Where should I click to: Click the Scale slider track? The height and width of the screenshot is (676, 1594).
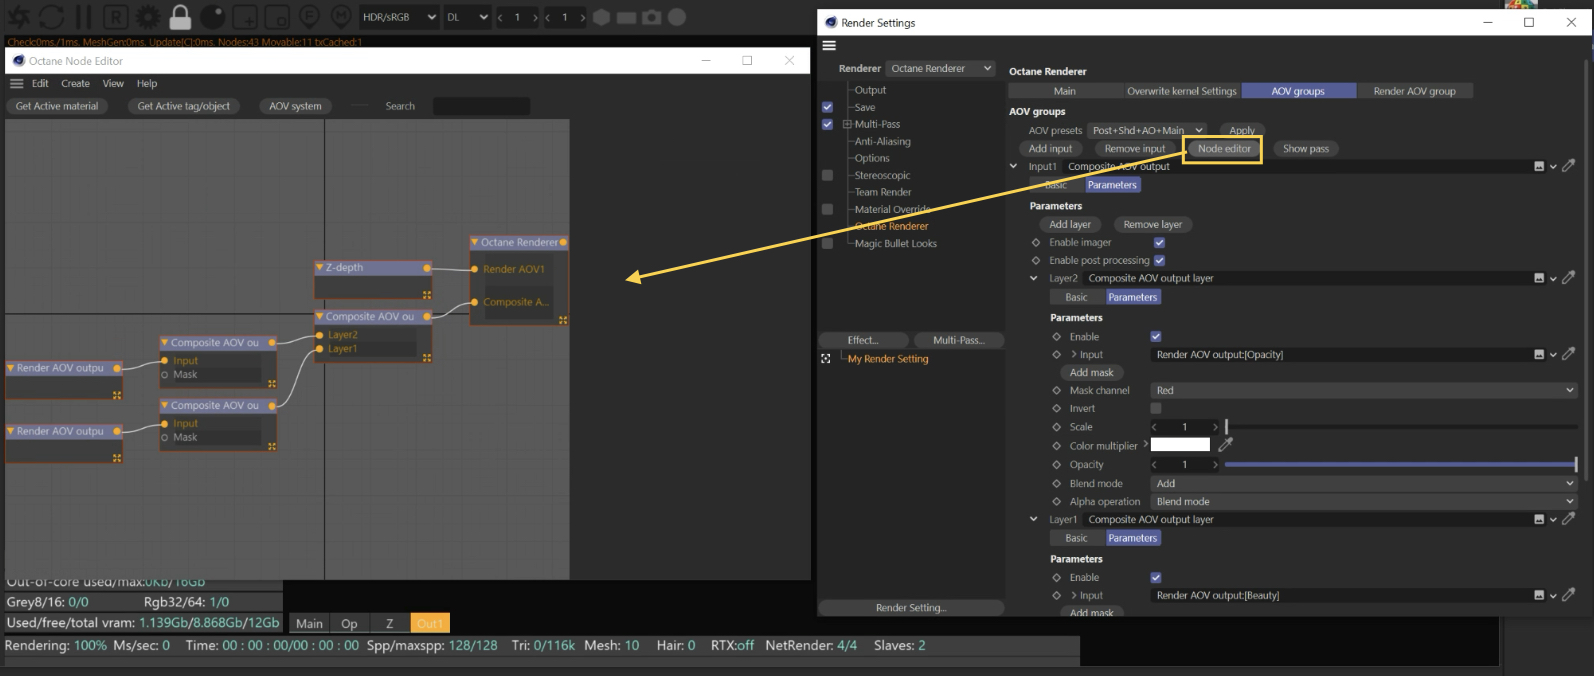[x=1401, y=427]
